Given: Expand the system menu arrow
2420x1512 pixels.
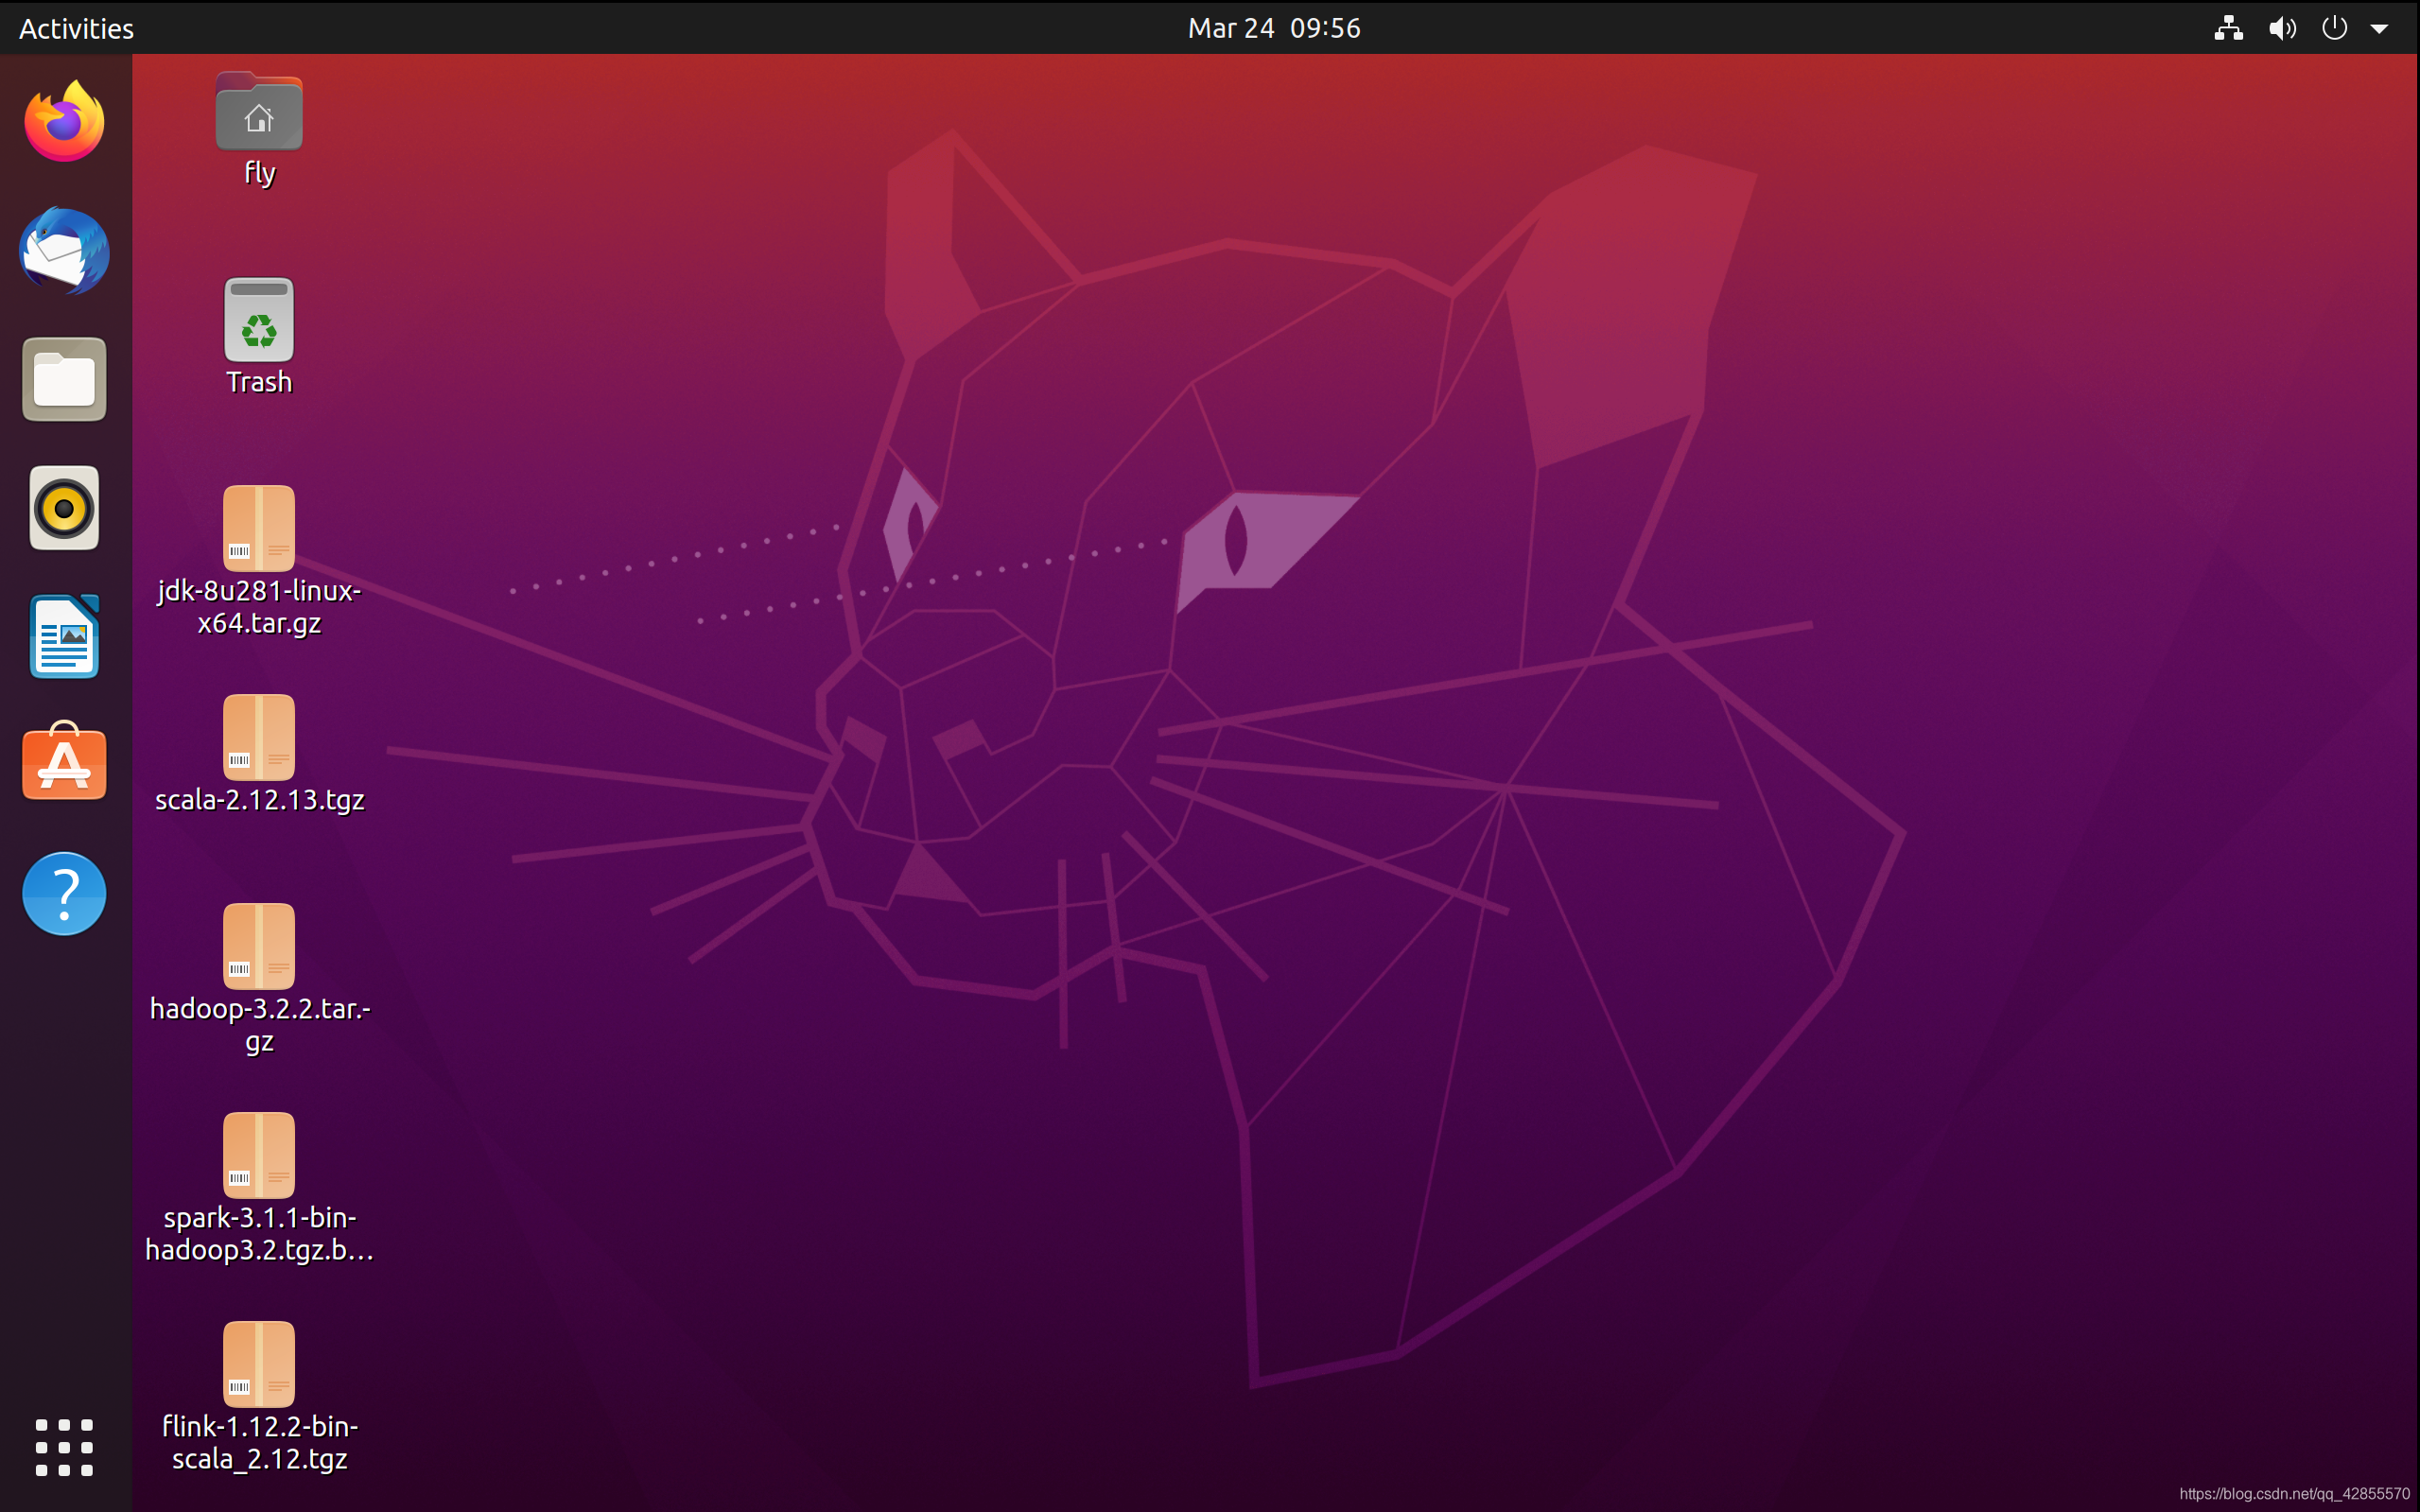Looking at the screenshot, I should [x=2379, y=29].
